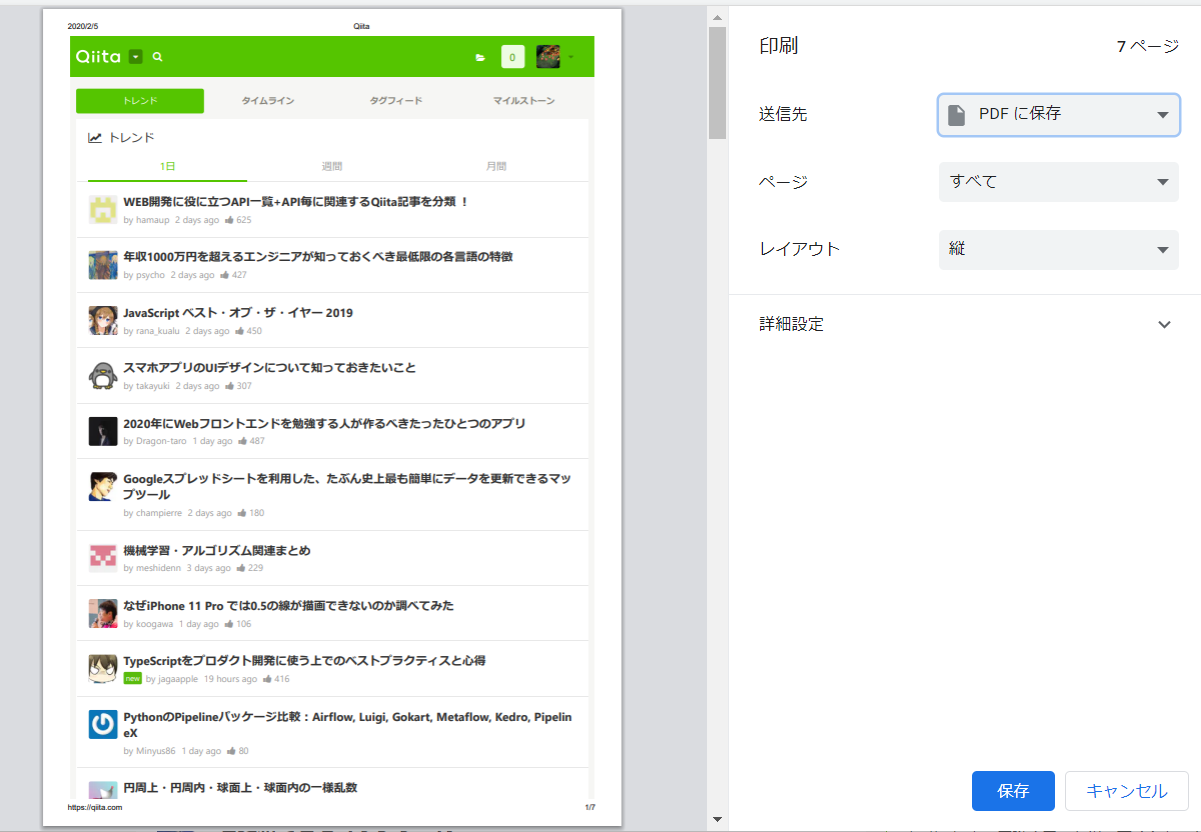Click psycho author avatar
1201x832 pixels.
(x=103, y=265)
